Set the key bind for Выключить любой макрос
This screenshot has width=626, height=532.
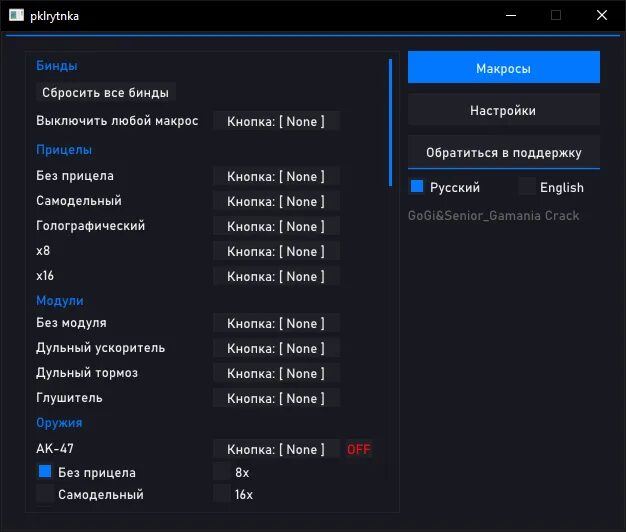click(x=276, y=121)
